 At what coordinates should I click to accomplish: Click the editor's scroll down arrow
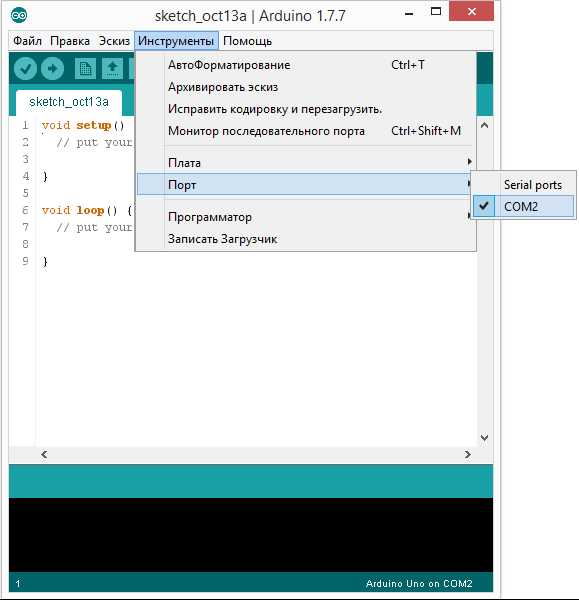tap(484, 438)
